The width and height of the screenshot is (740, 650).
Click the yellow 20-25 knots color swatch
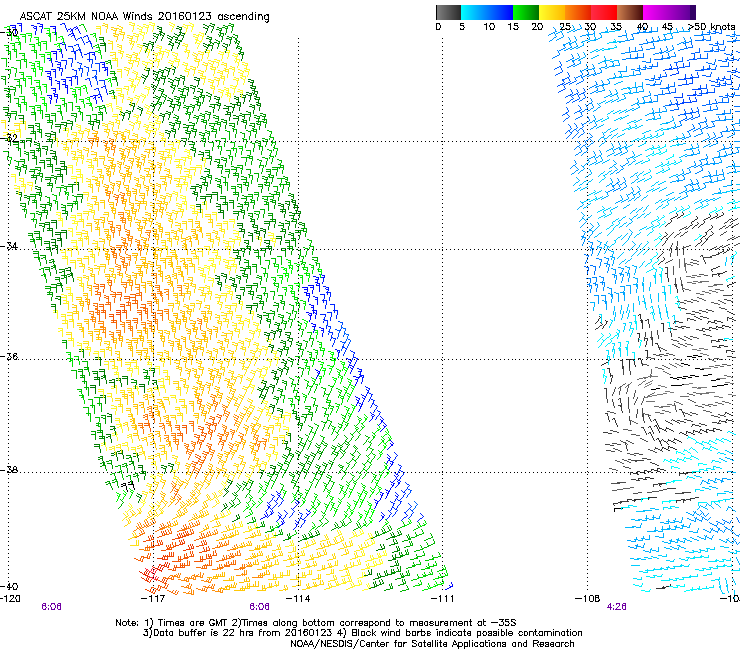point(552,12)
